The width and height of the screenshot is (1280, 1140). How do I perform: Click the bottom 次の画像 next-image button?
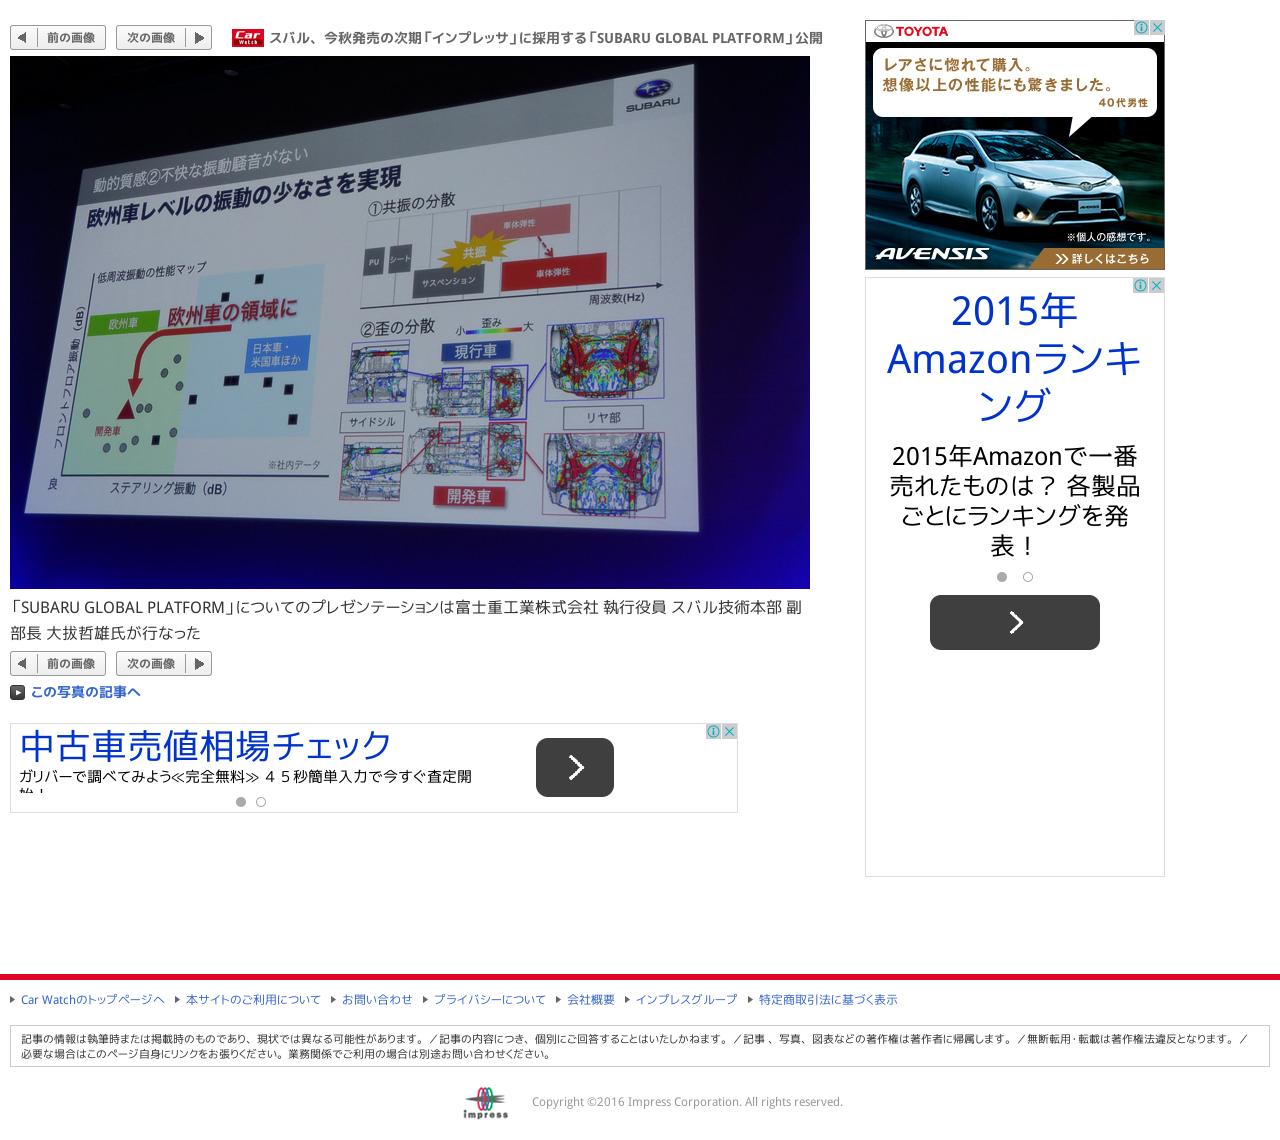[164, 664]
